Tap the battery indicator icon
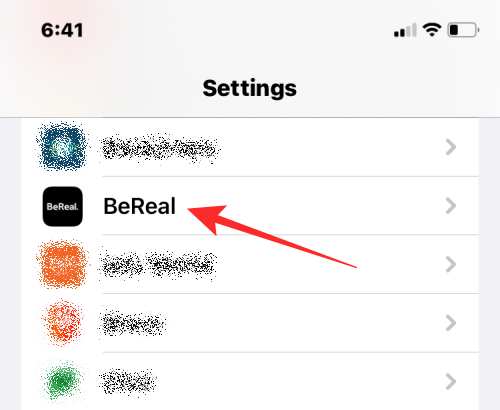Viewport: 500px width, 410px height. pyautogui.click(x=463, y=30)
